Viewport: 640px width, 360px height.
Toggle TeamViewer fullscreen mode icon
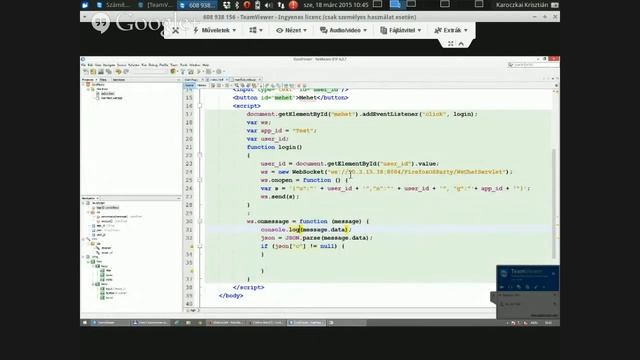click(451, 43)
